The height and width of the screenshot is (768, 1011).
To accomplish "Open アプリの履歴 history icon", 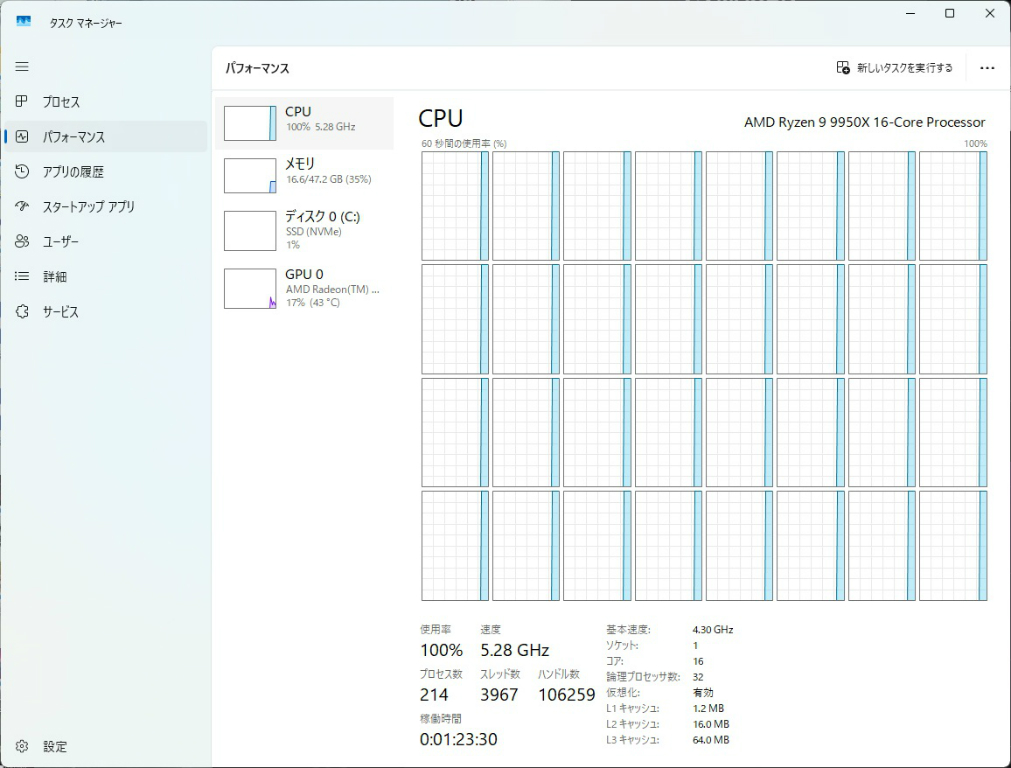I will pyautogui.click(x=22, y=172).
